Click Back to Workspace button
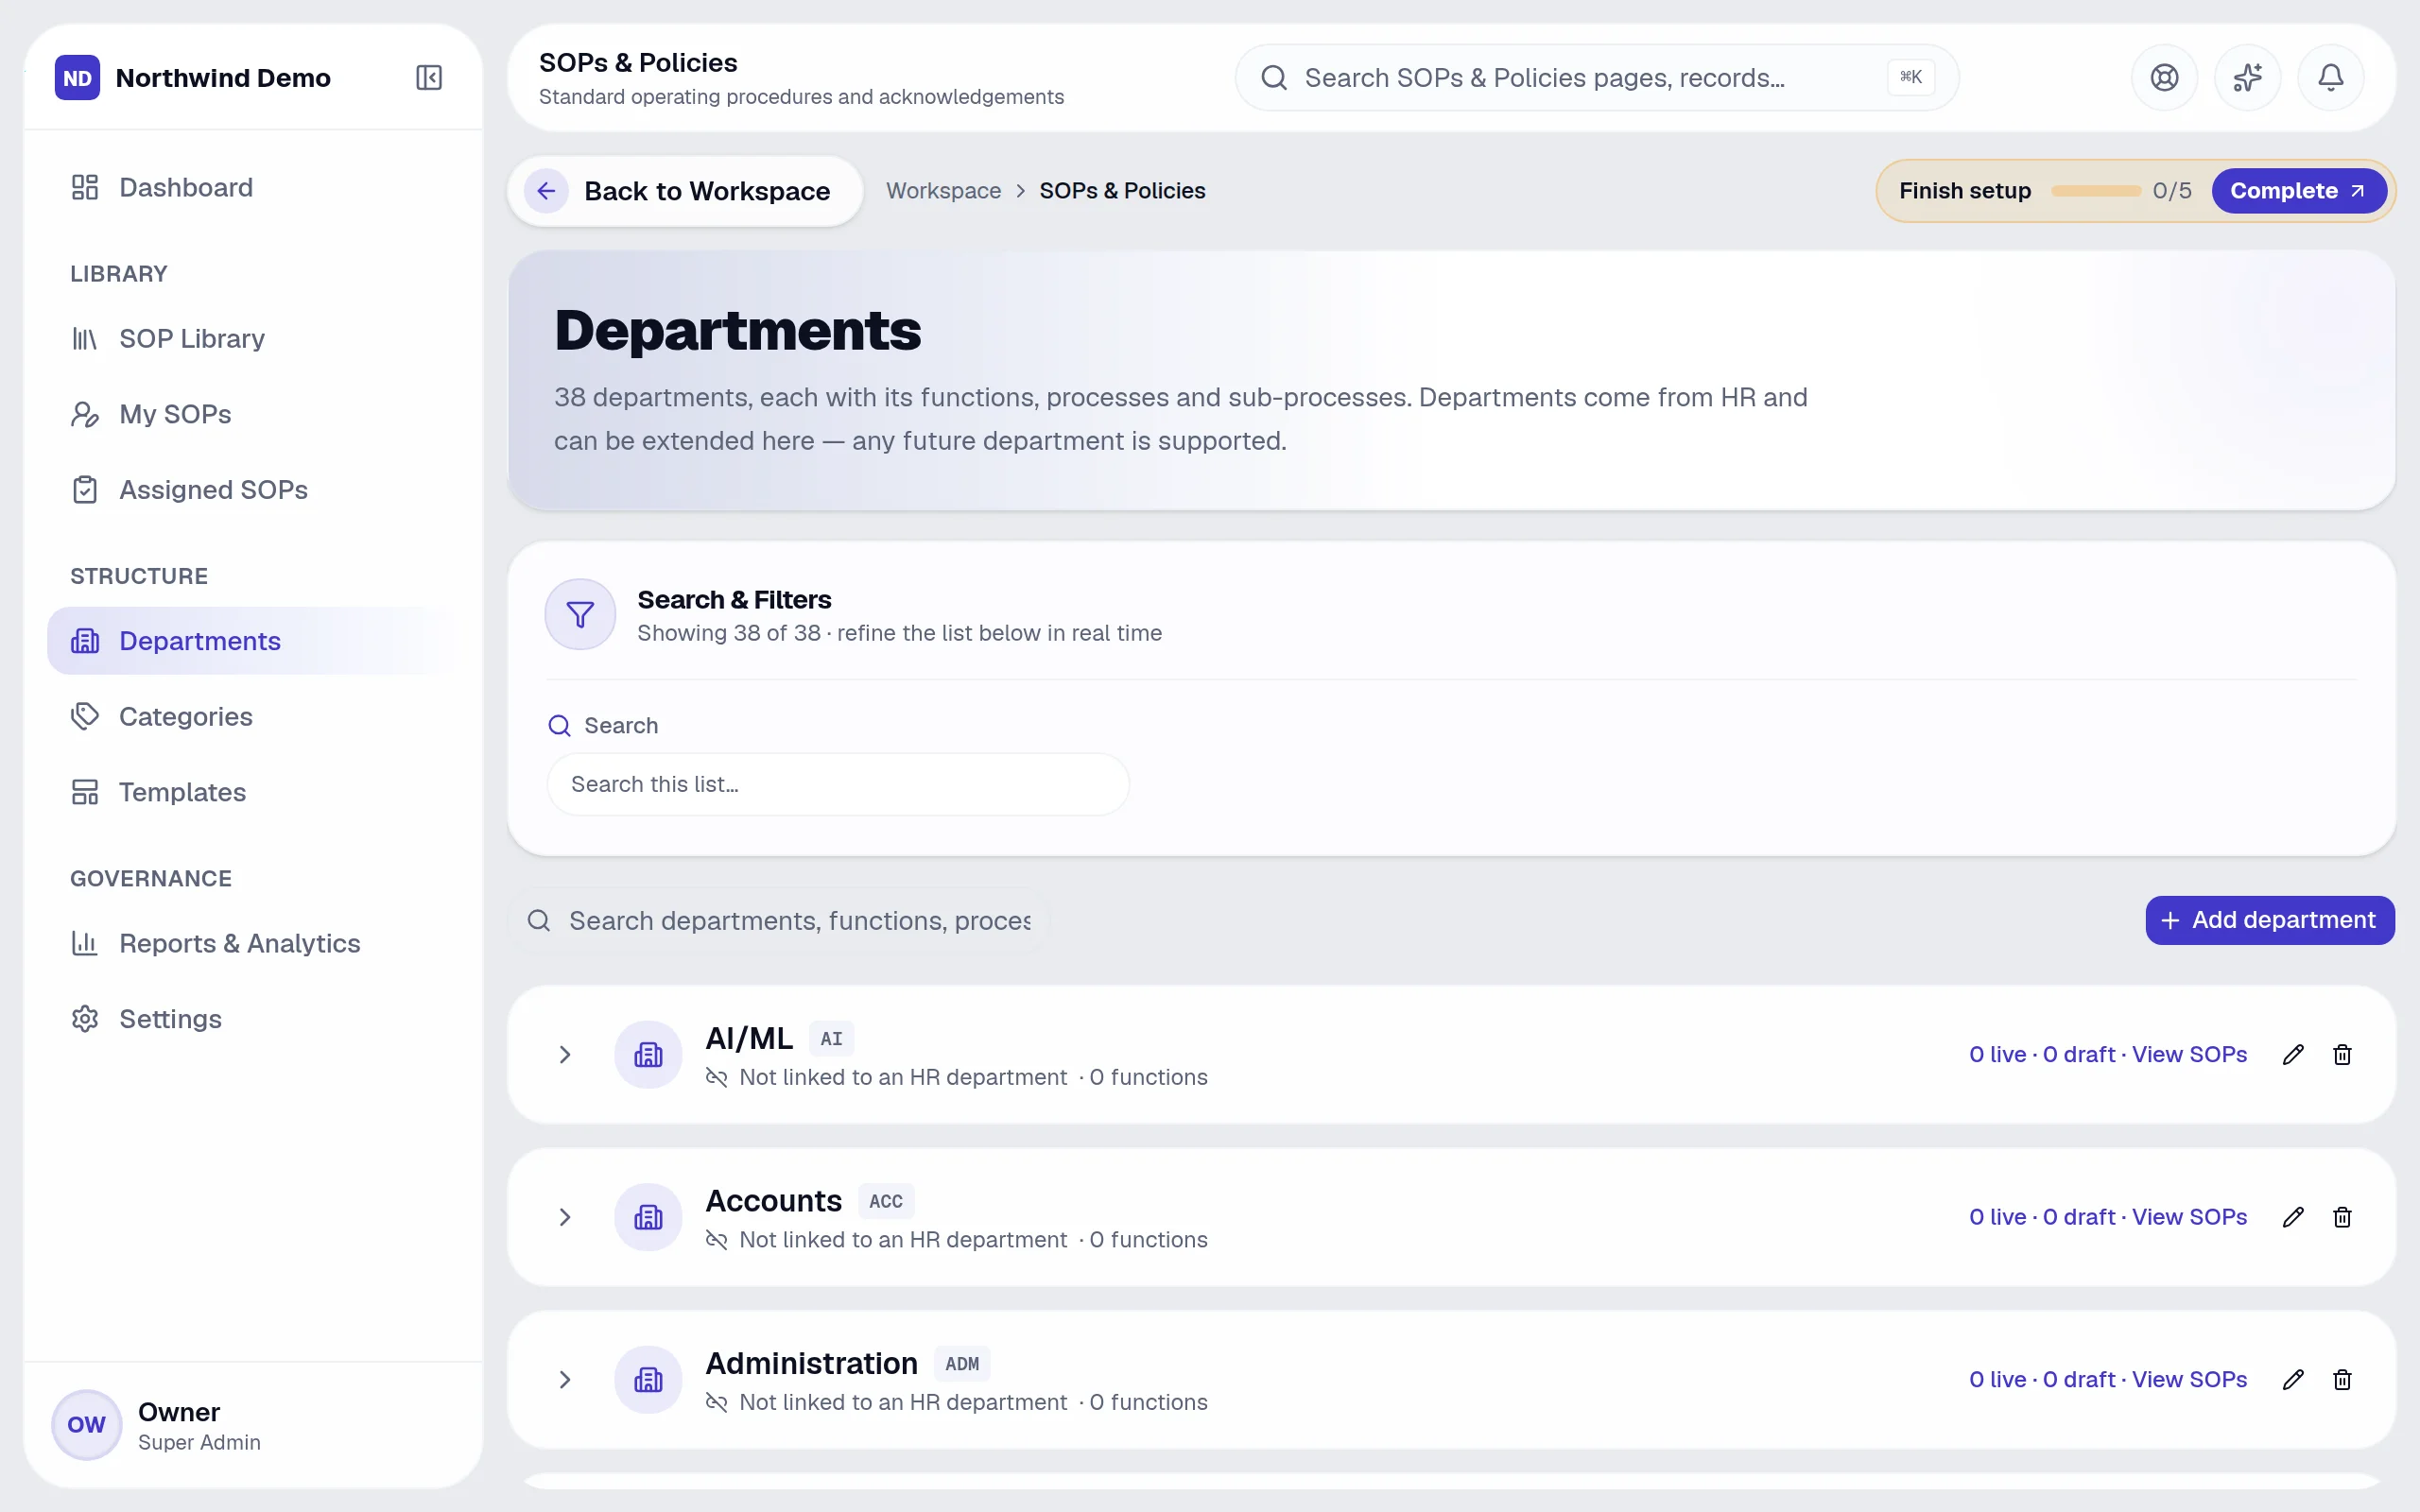Image resolution: width=2420 pixels, height=1512 pixels. coord(685,191)
